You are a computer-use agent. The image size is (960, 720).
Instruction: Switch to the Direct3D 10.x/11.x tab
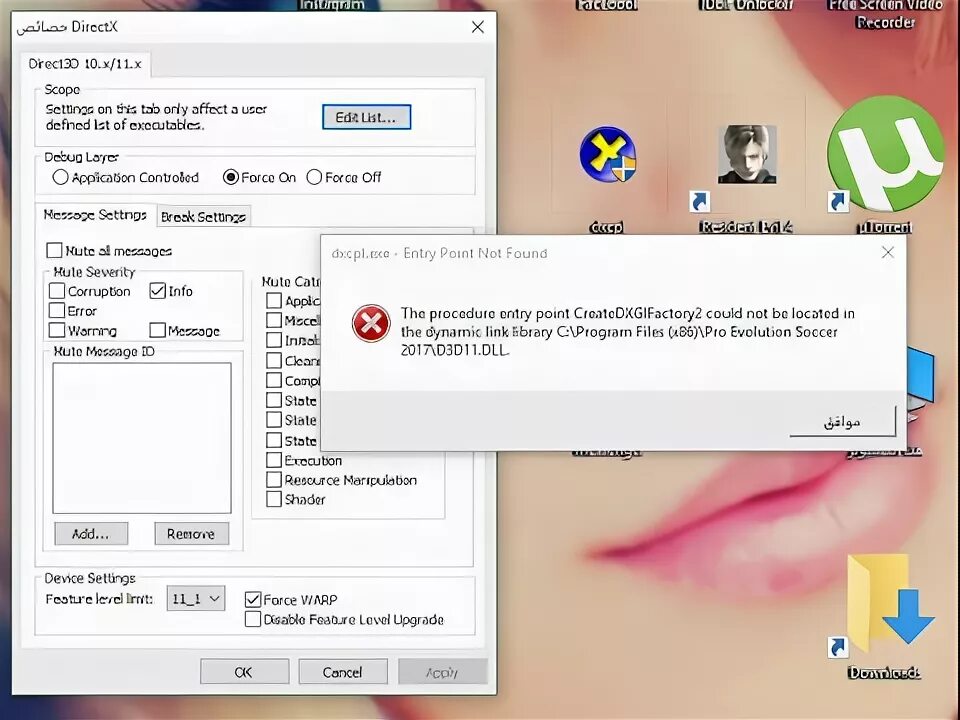[x=85, y=64]
